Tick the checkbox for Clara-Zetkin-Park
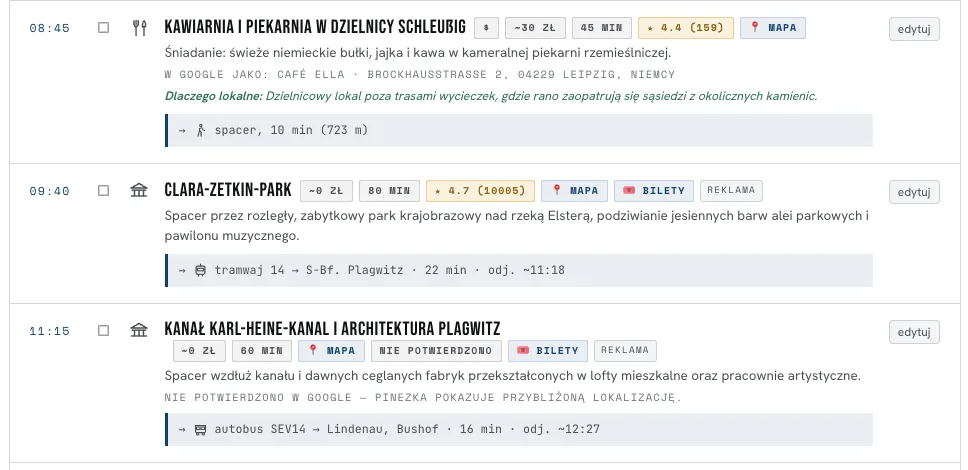 [104, 191]
